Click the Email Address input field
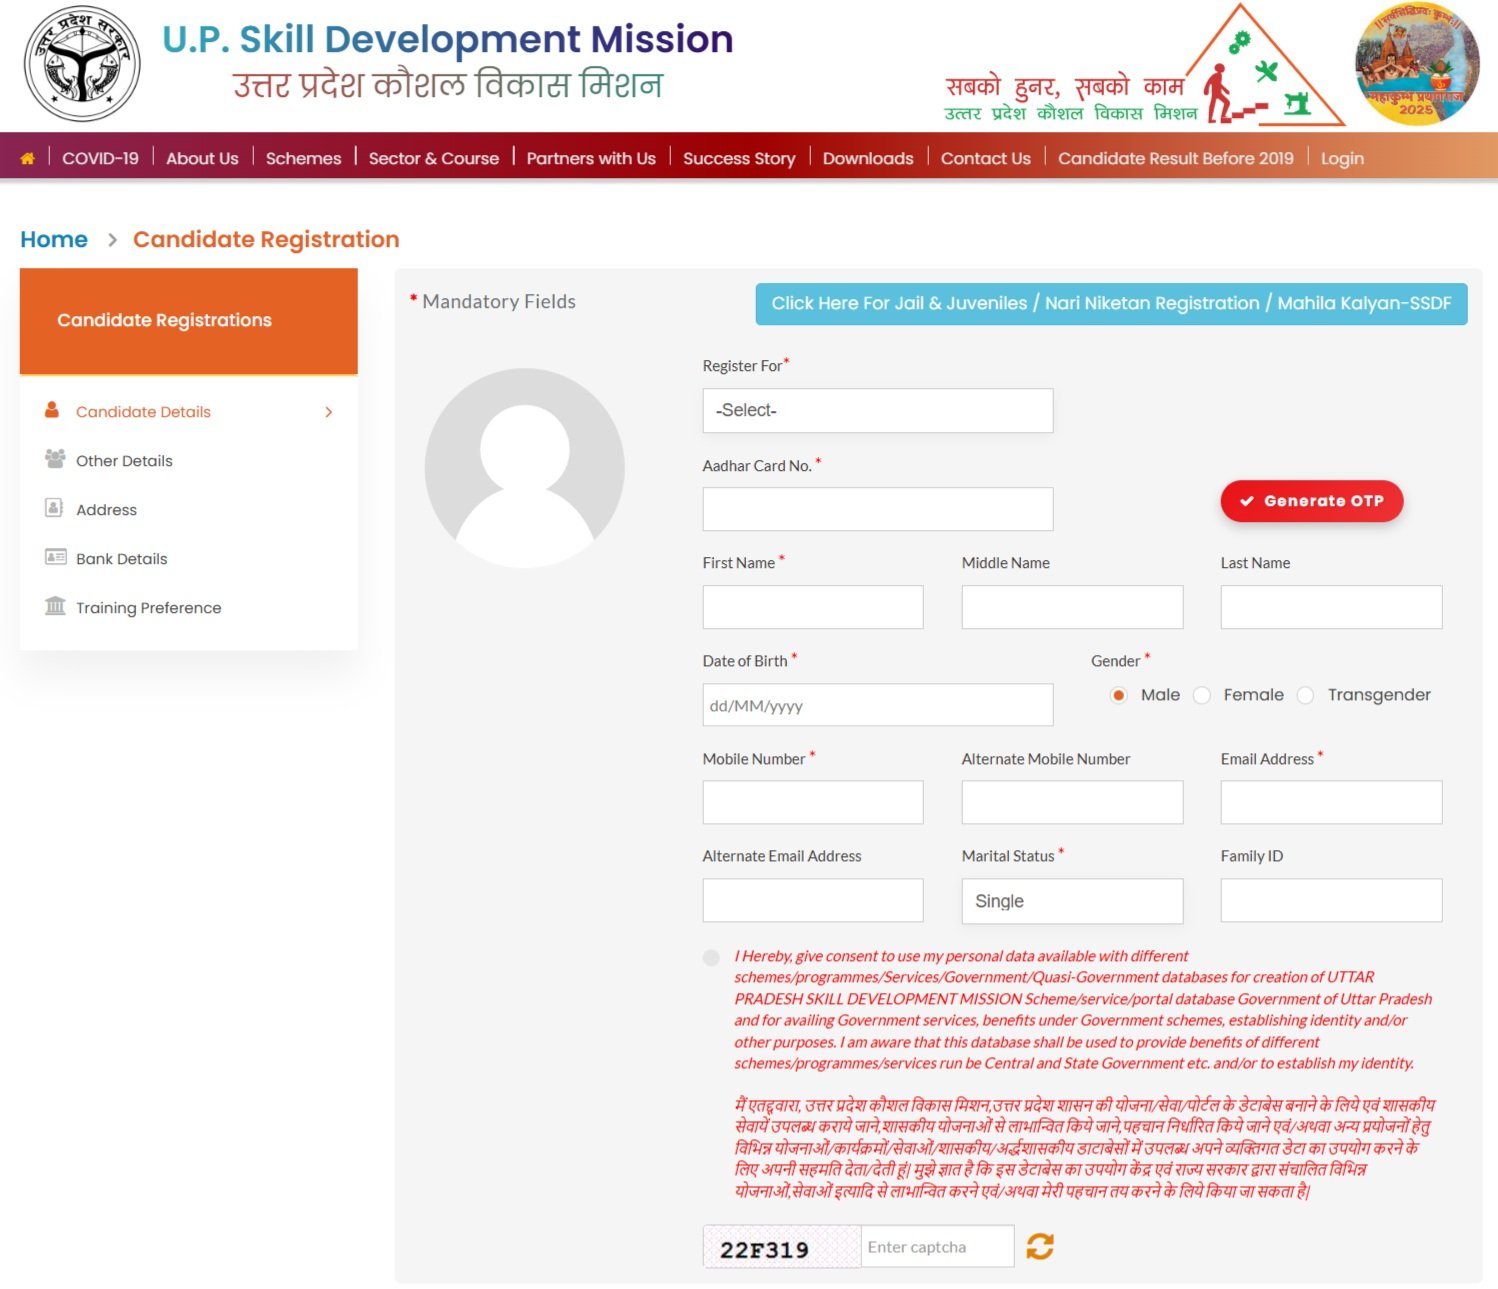This screenshot has width=1498, height=1289. click(x=1331, y=802)
